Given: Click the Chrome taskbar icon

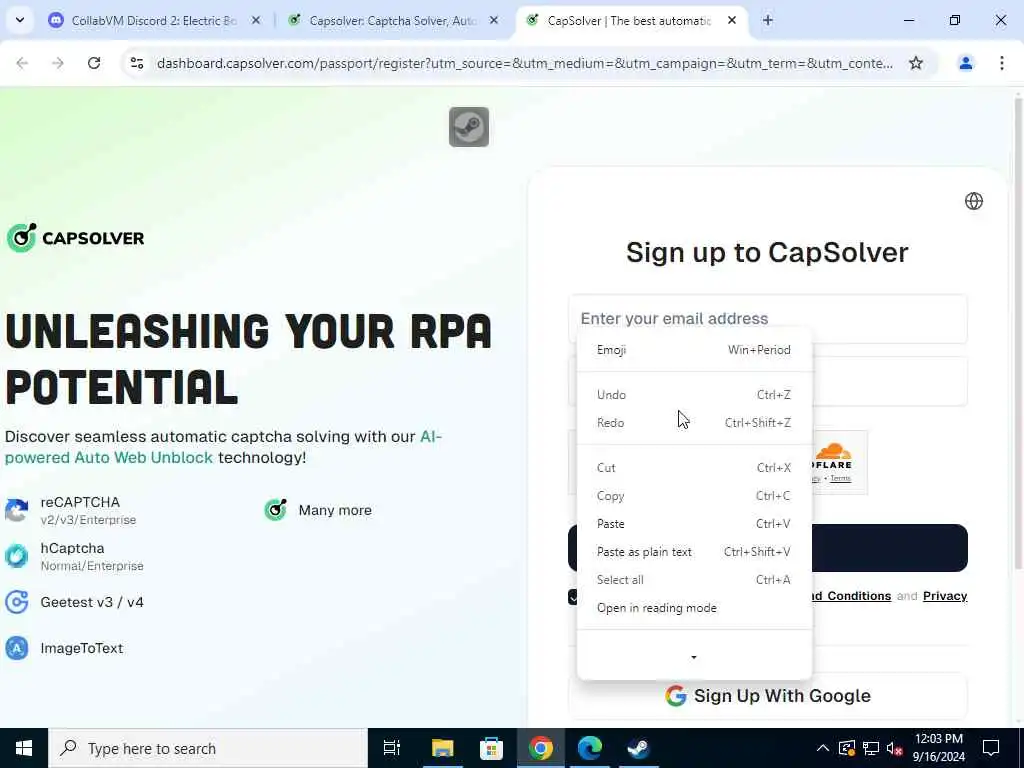Looking at the screenshot, I should point(540,748).
